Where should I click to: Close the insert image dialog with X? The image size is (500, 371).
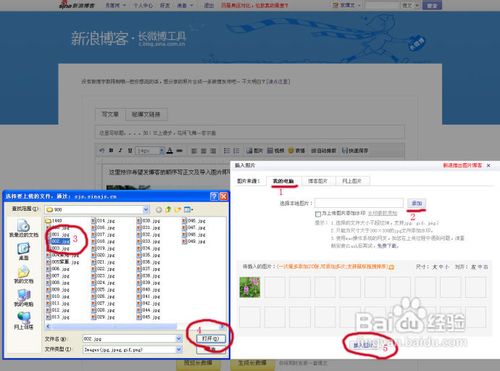point(488,165)
